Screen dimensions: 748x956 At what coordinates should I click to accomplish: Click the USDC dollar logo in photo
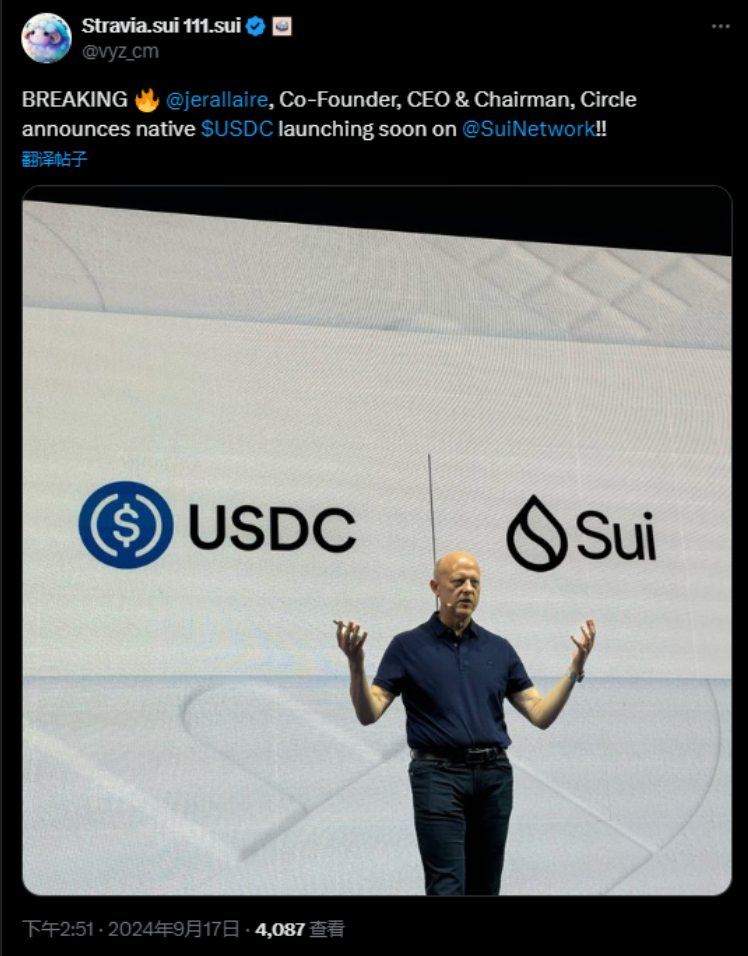pyautogui.click(x=126, y=525)
